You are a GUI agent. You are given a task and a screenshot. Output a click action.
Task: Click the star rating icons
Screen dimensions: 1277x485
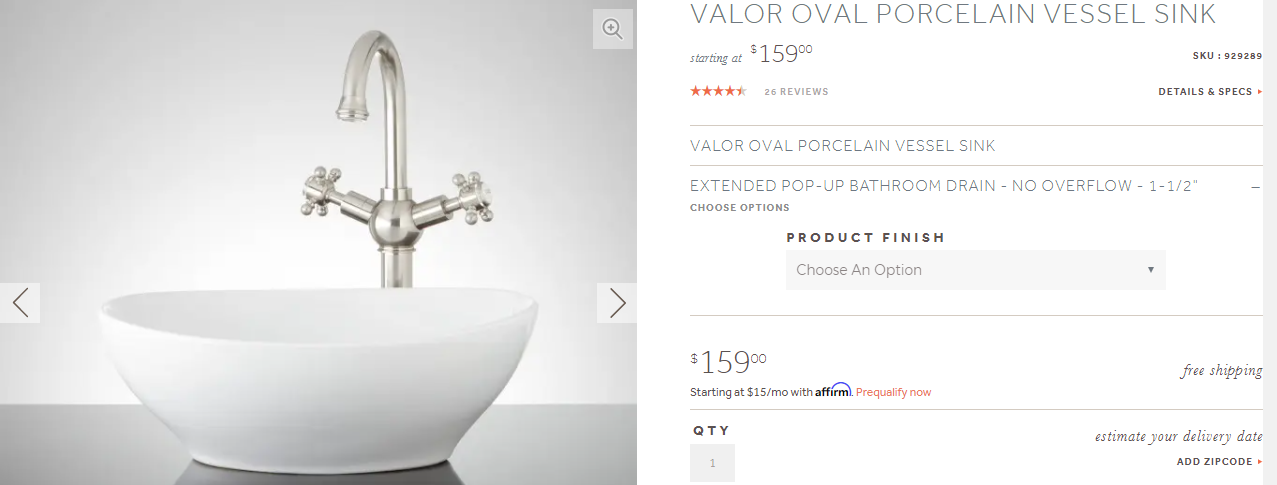click(x=718, y=91)
